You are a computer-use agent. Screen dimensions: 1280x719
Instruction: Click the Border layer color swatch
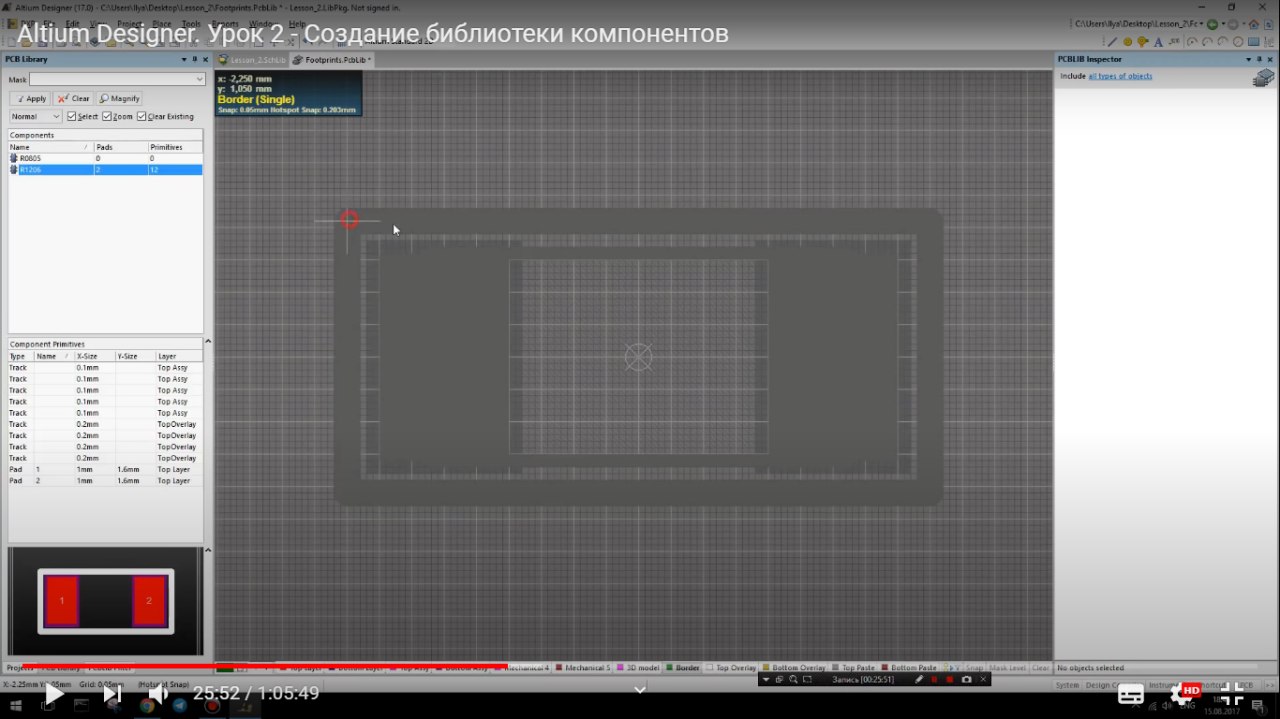pos(671,667)
